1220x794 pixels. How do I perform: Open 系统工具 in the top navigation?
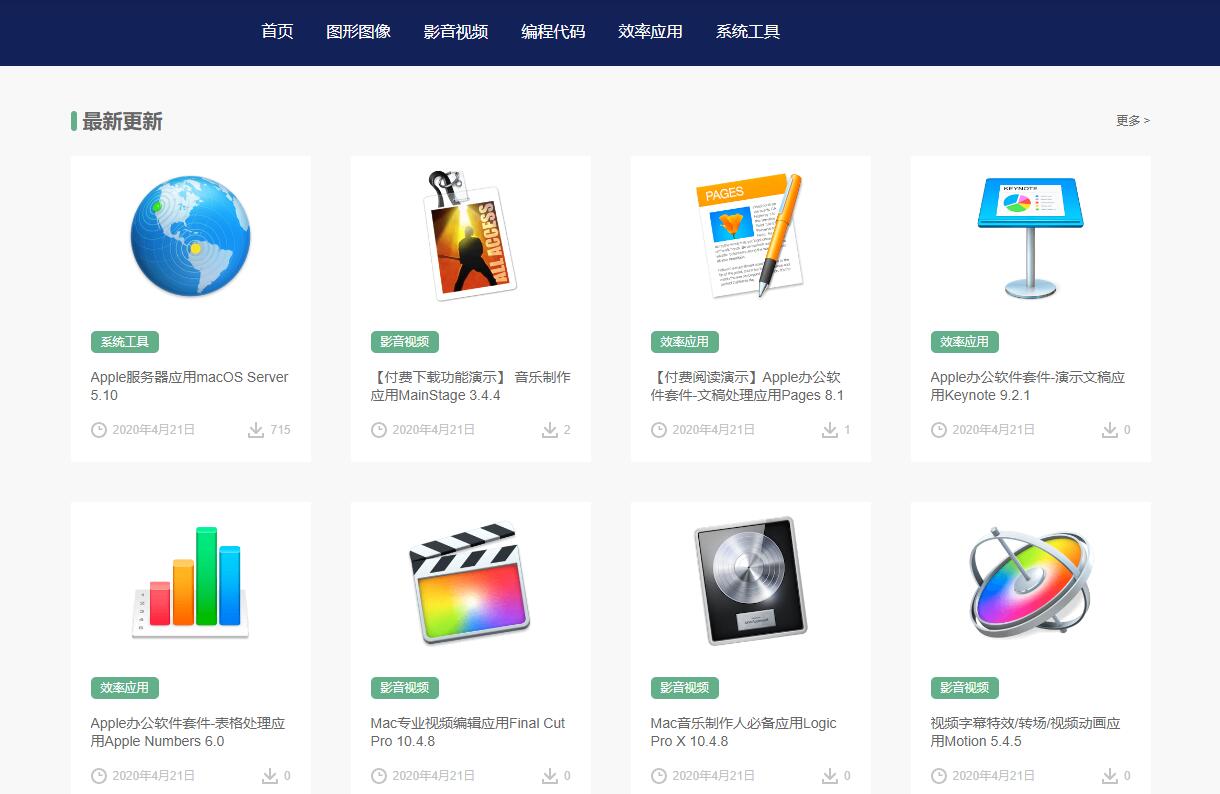tap(747, 31)
